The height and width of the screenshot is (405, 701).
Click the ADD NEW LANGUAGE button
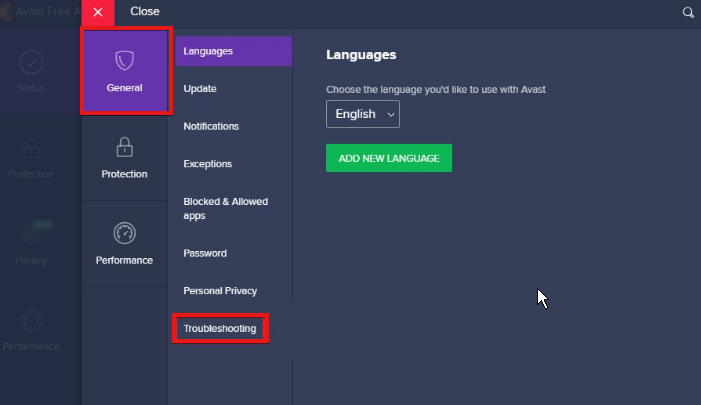pyautogui.click(x=389, y=158)
